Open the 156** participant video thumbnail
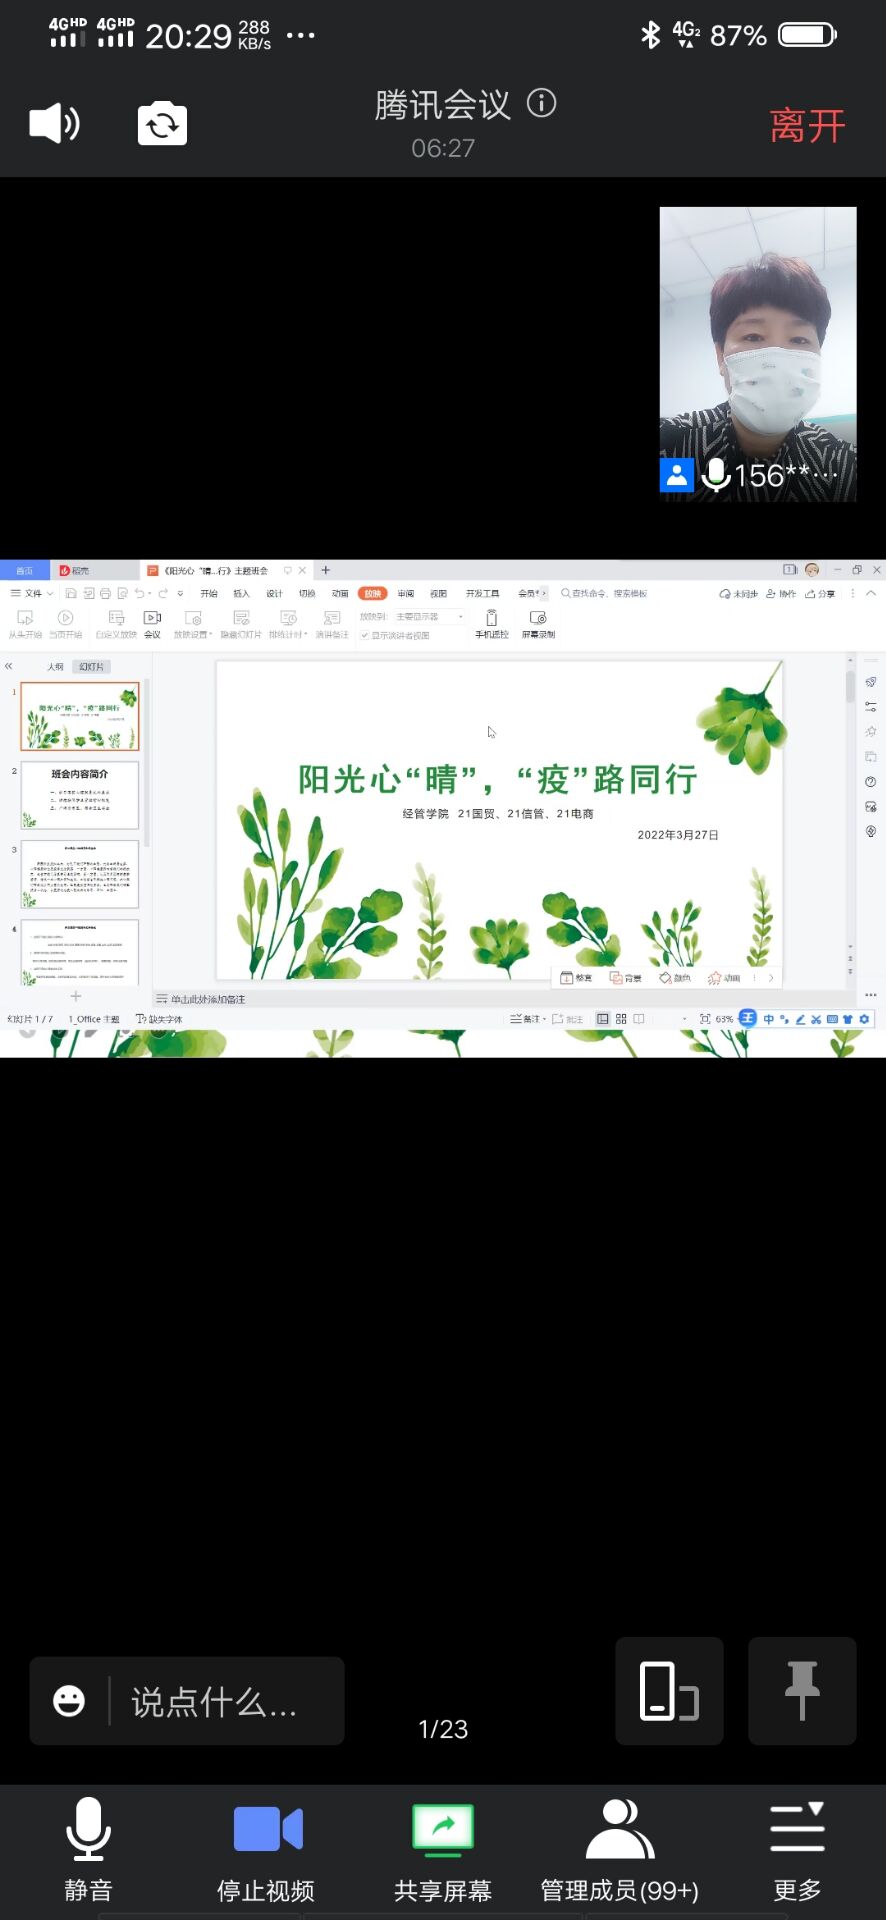 pos(758,354)
